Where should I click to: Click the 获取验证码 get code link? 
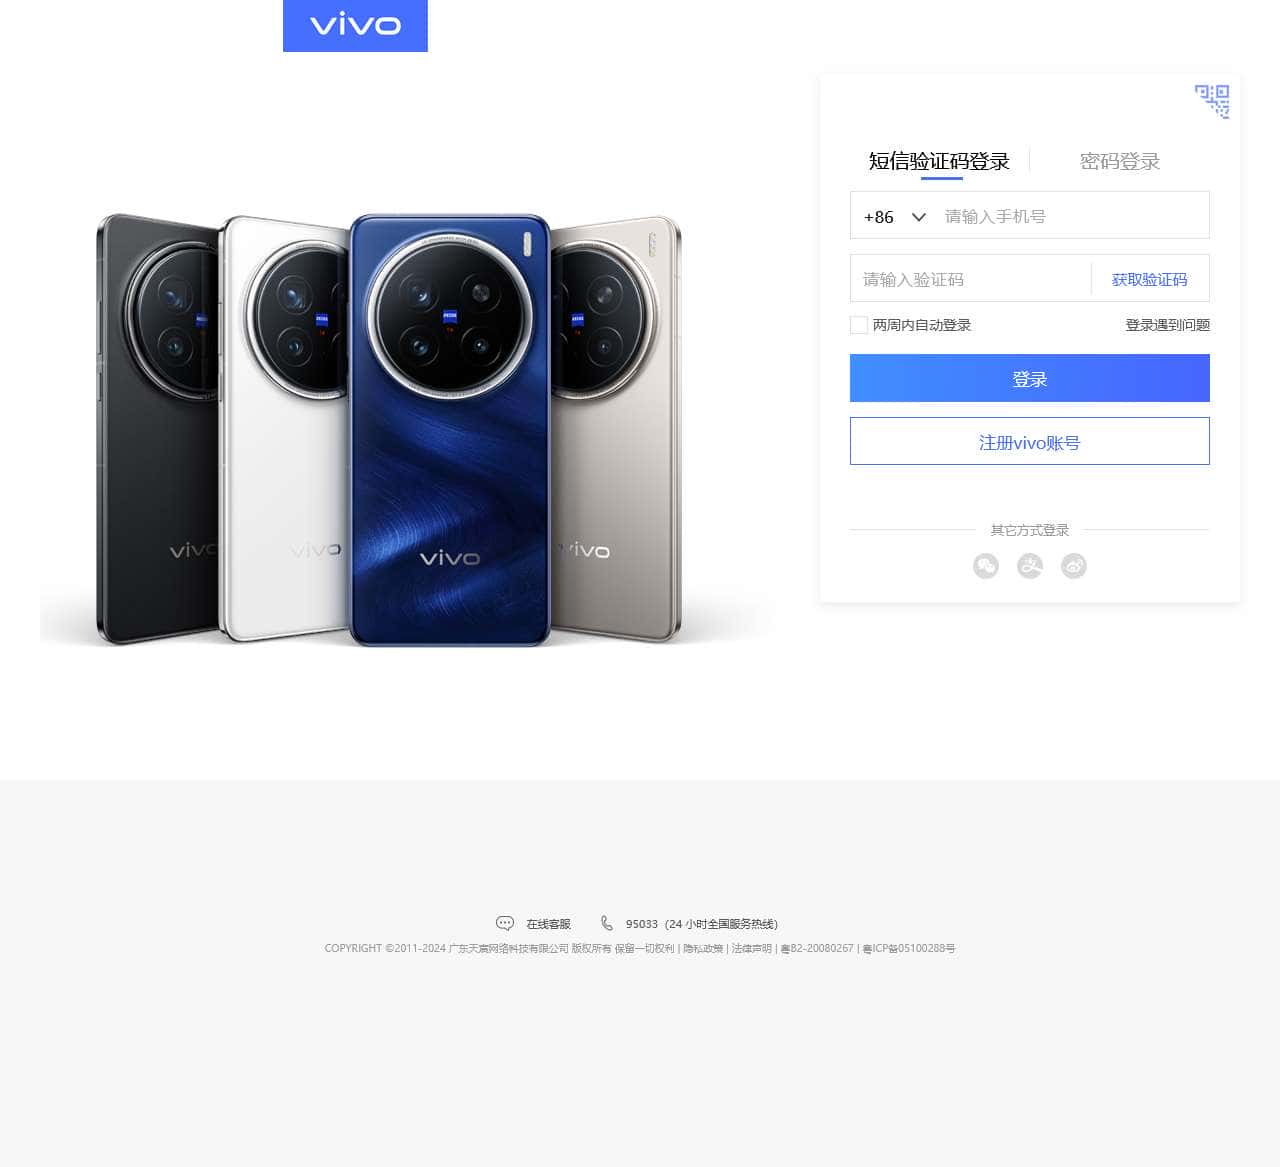1150,279
